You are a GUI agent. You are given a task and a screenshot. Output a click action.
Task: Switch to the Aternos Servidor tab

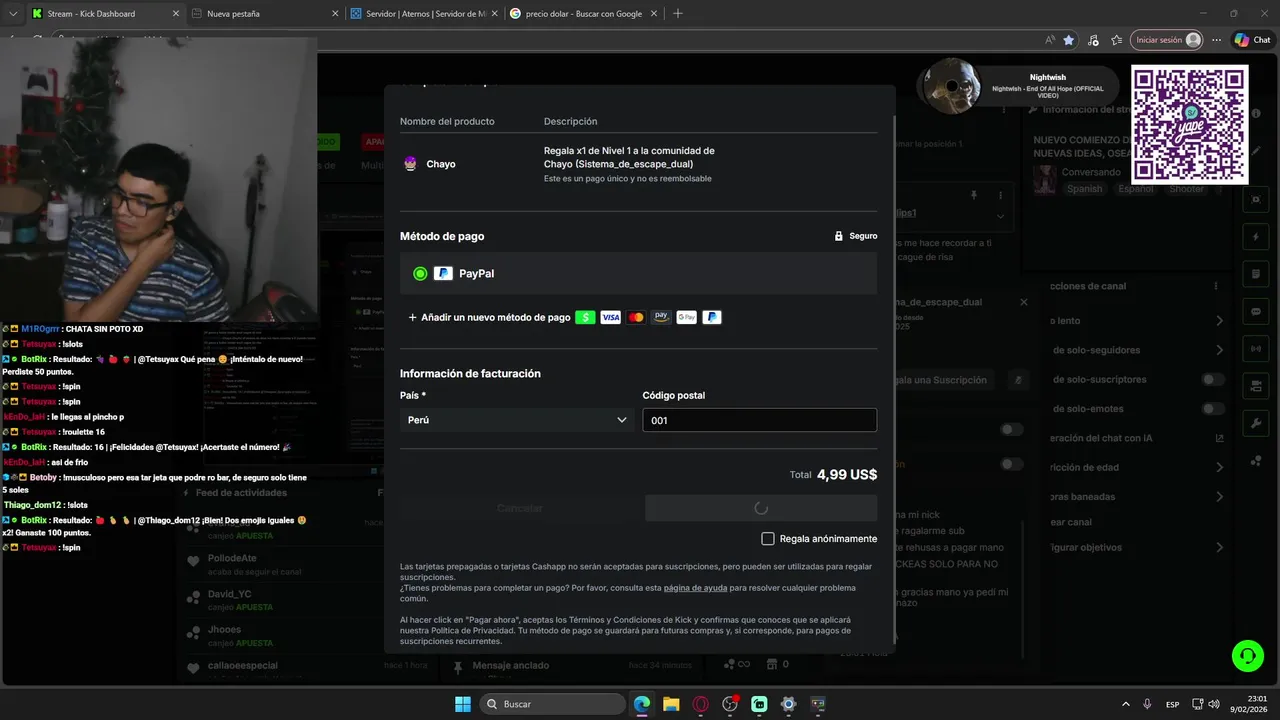click(423, 13)
